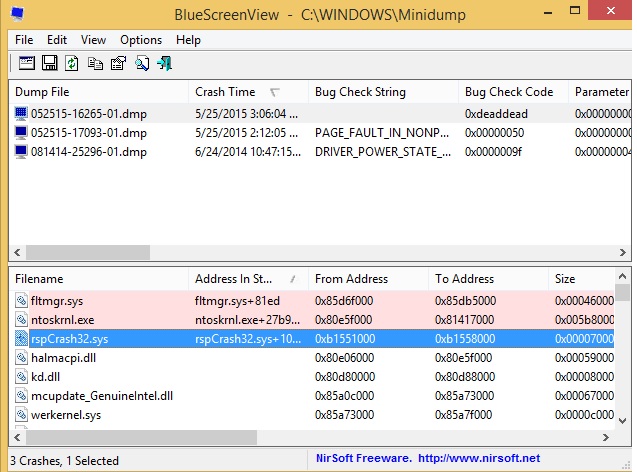Click the "3 Crashes, 1 Selected" status text
This screenshot has width=637, height=472.
pyautogui.click(x=64, y=461)
